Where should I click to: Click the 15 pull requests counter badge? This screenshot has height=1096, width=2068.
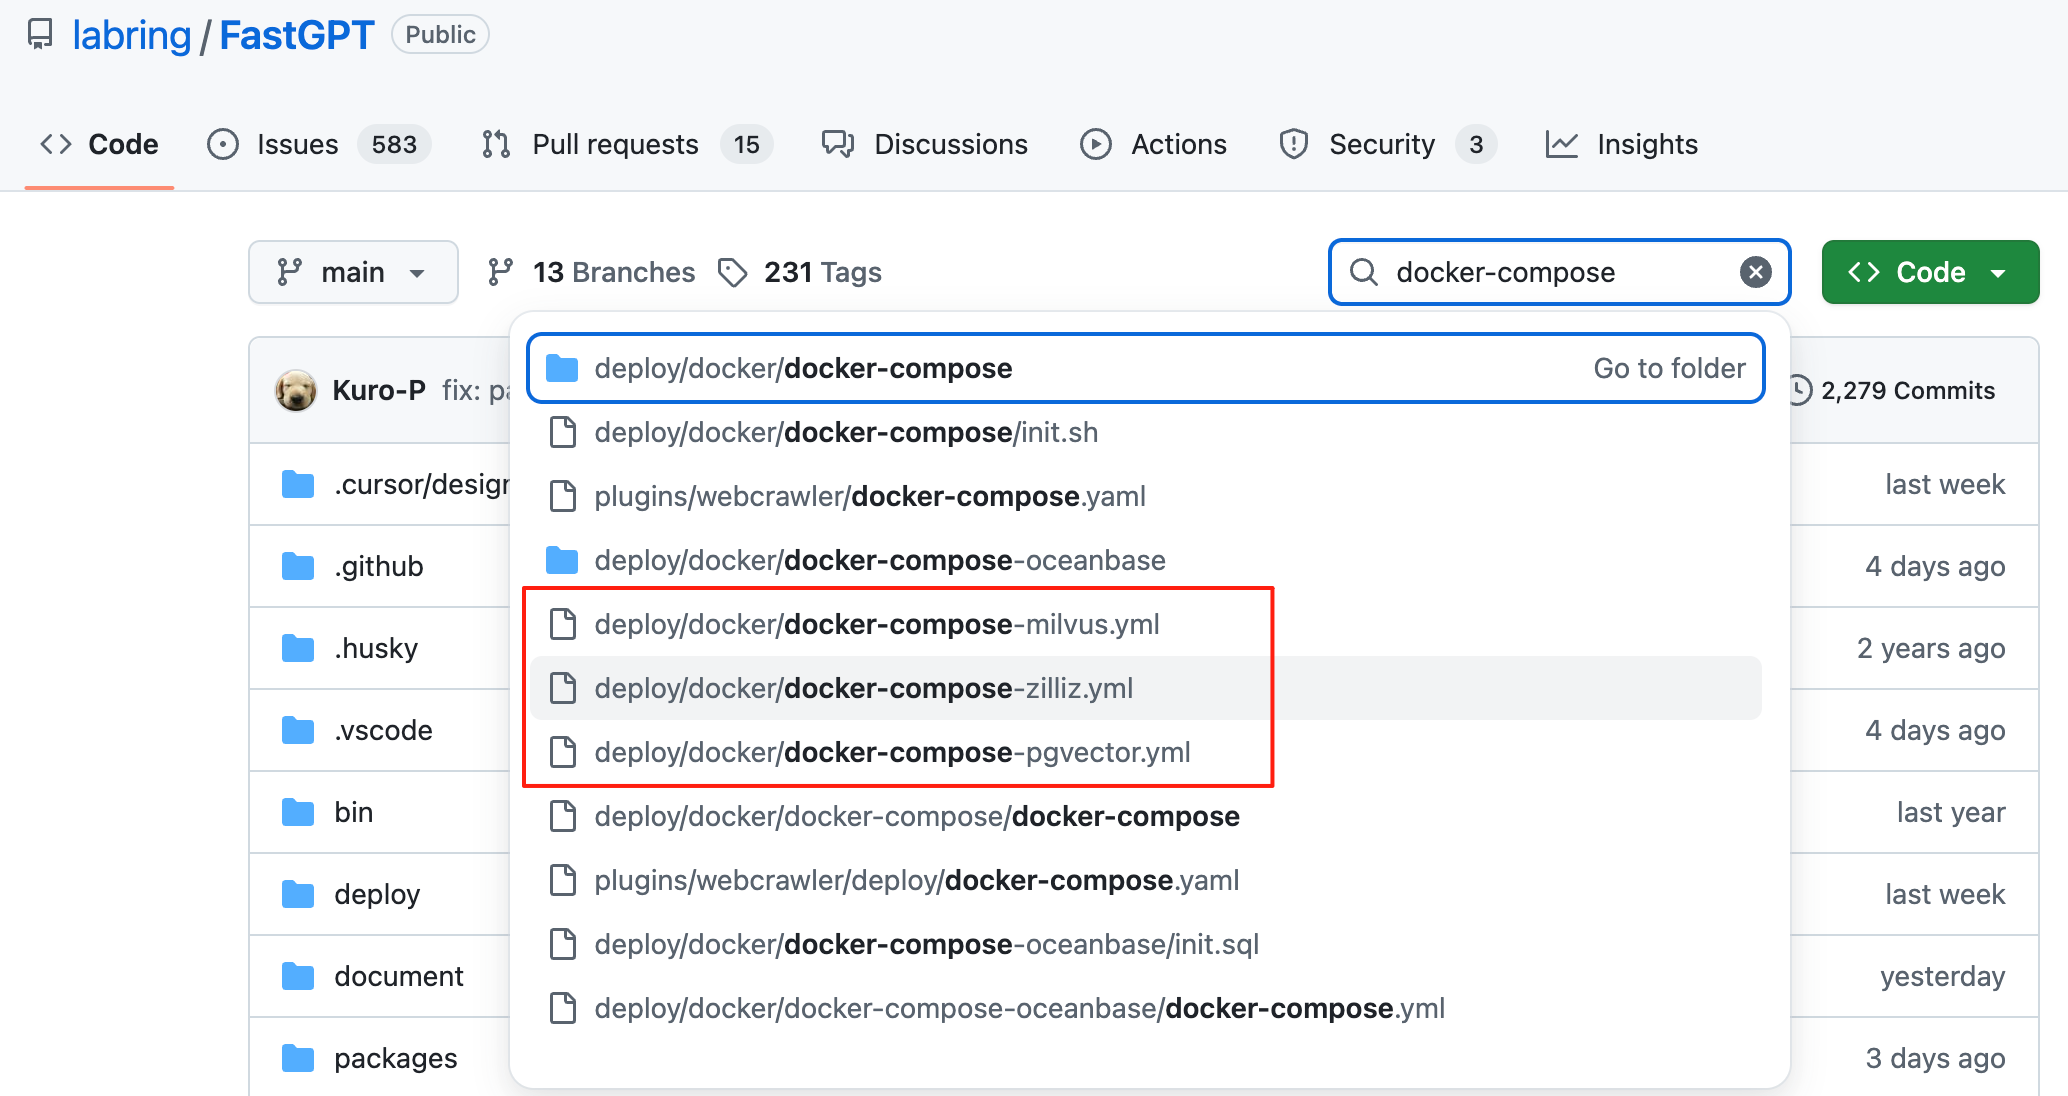pyautogui.click(x=746, y=144)
